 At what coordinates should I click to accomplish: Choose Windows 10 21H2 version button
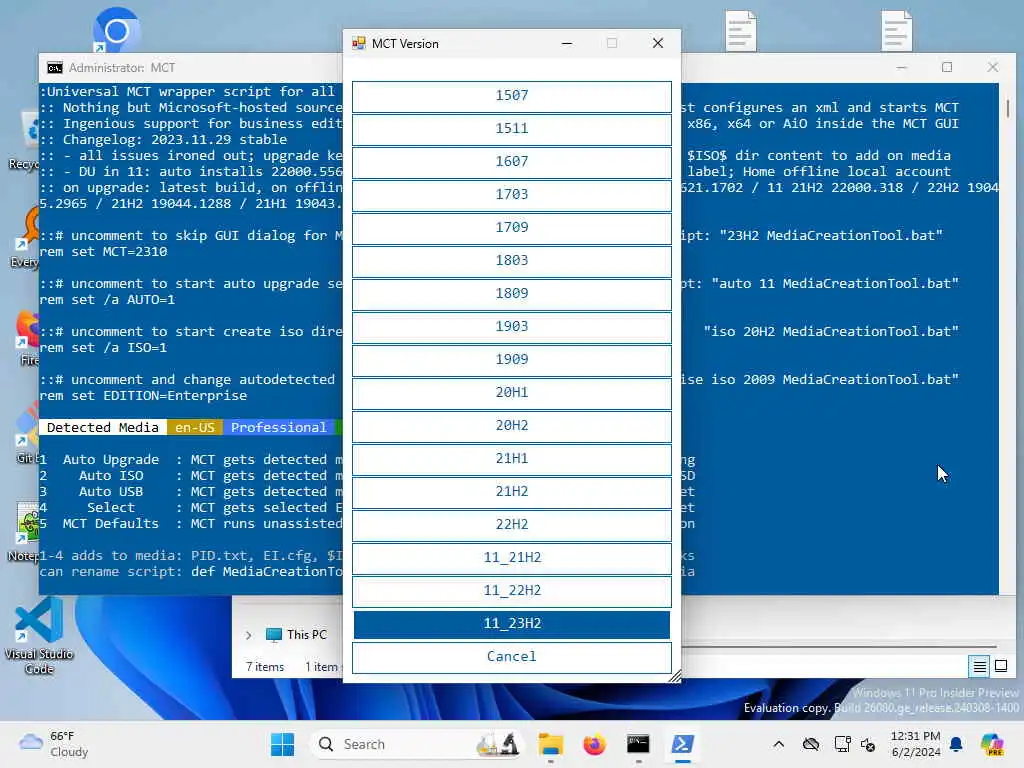(511, 492)
